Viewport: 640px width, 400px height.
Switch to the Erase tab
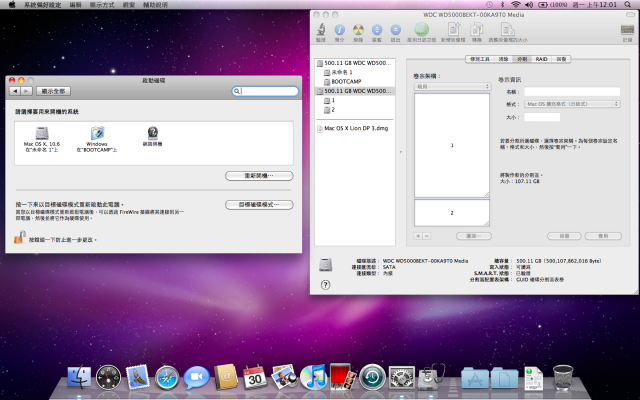click(x=503, y=59)
